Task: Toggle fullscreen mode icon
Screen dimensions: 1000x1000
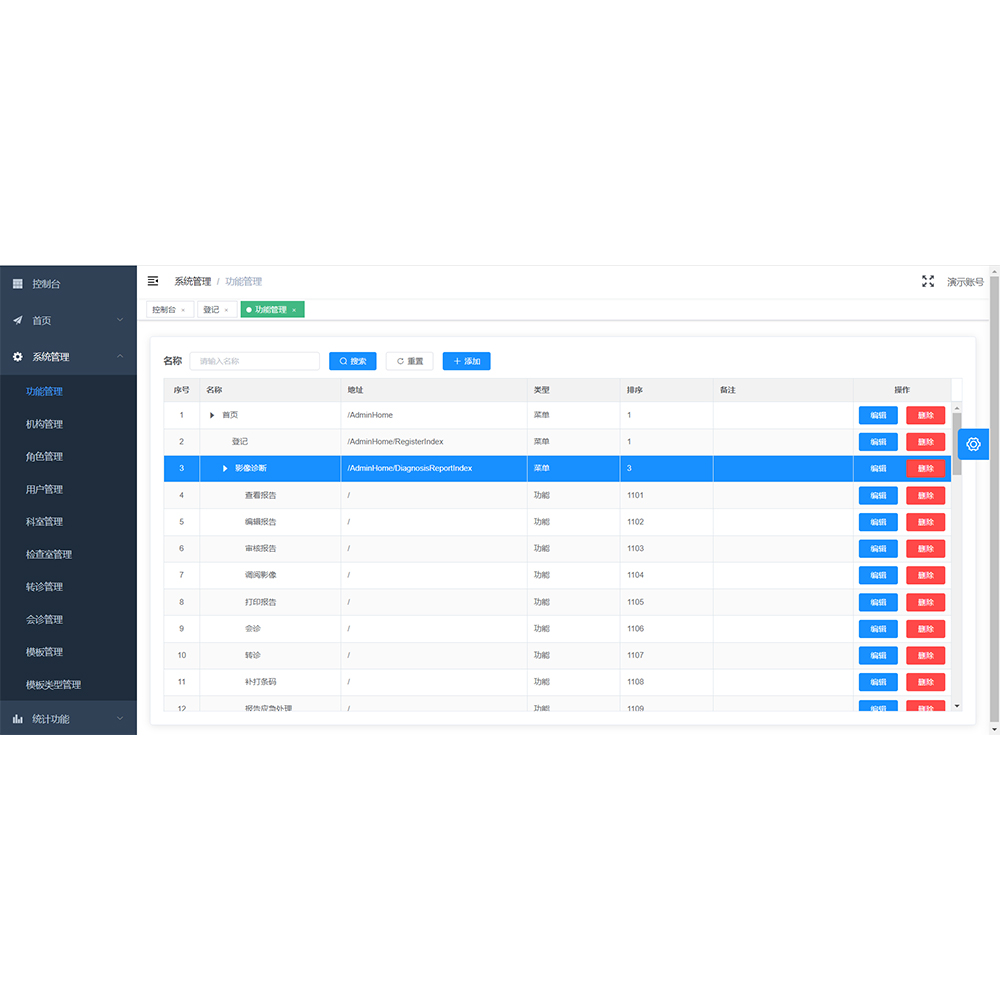Action: [x=928, y=282]
